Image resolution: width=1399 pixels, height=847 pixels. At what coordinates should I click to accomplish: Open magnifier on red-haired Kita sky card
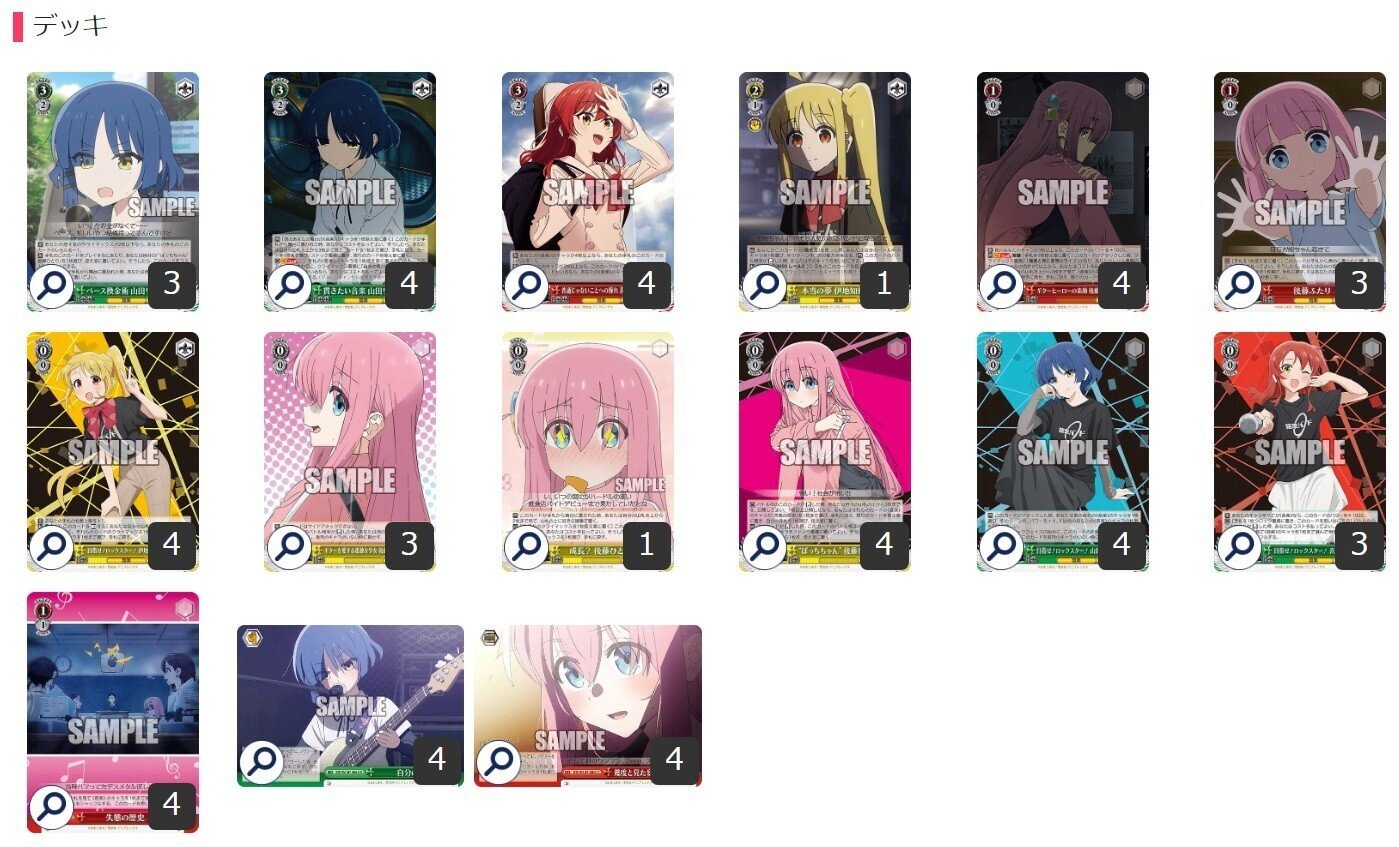point(527,286)
